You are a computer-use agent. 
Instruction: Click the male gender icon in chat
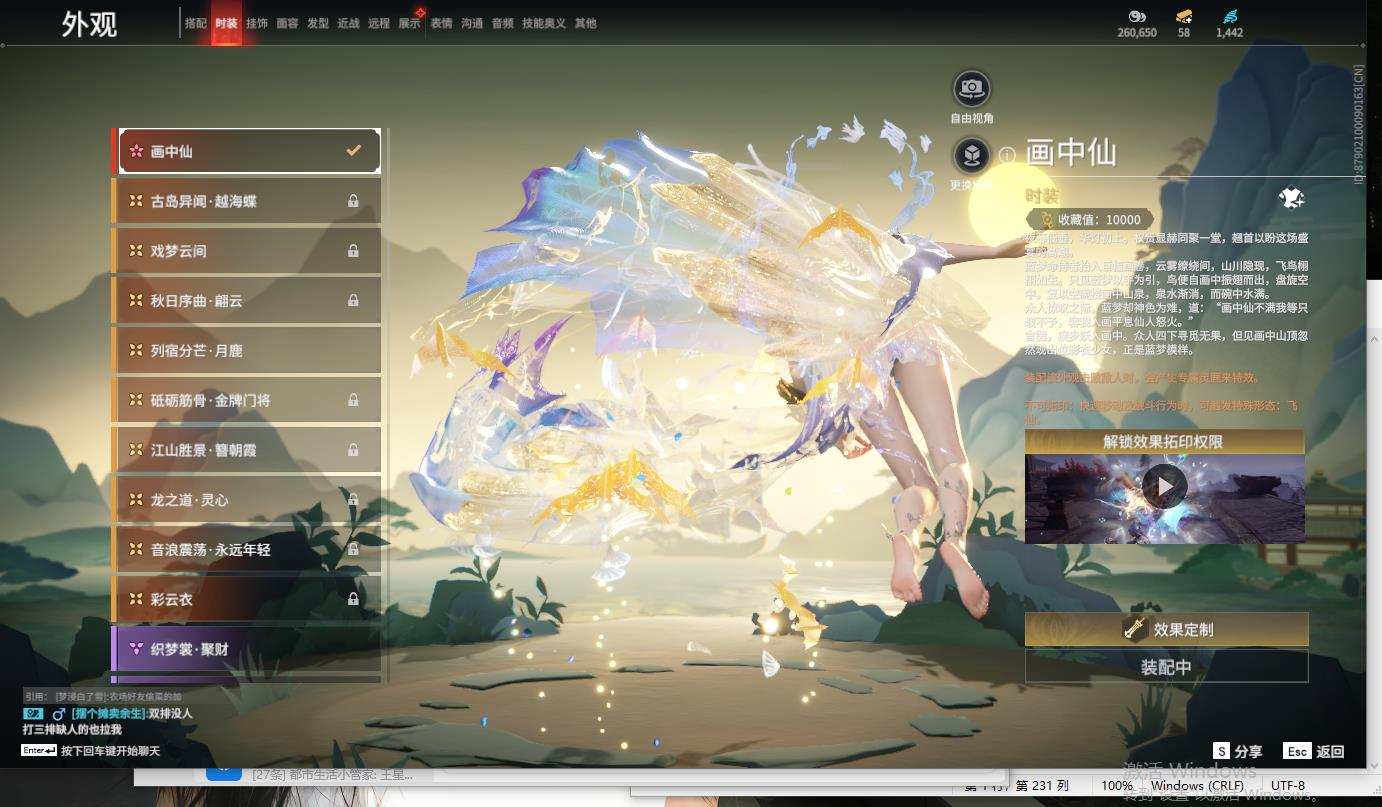pos(59,713)
